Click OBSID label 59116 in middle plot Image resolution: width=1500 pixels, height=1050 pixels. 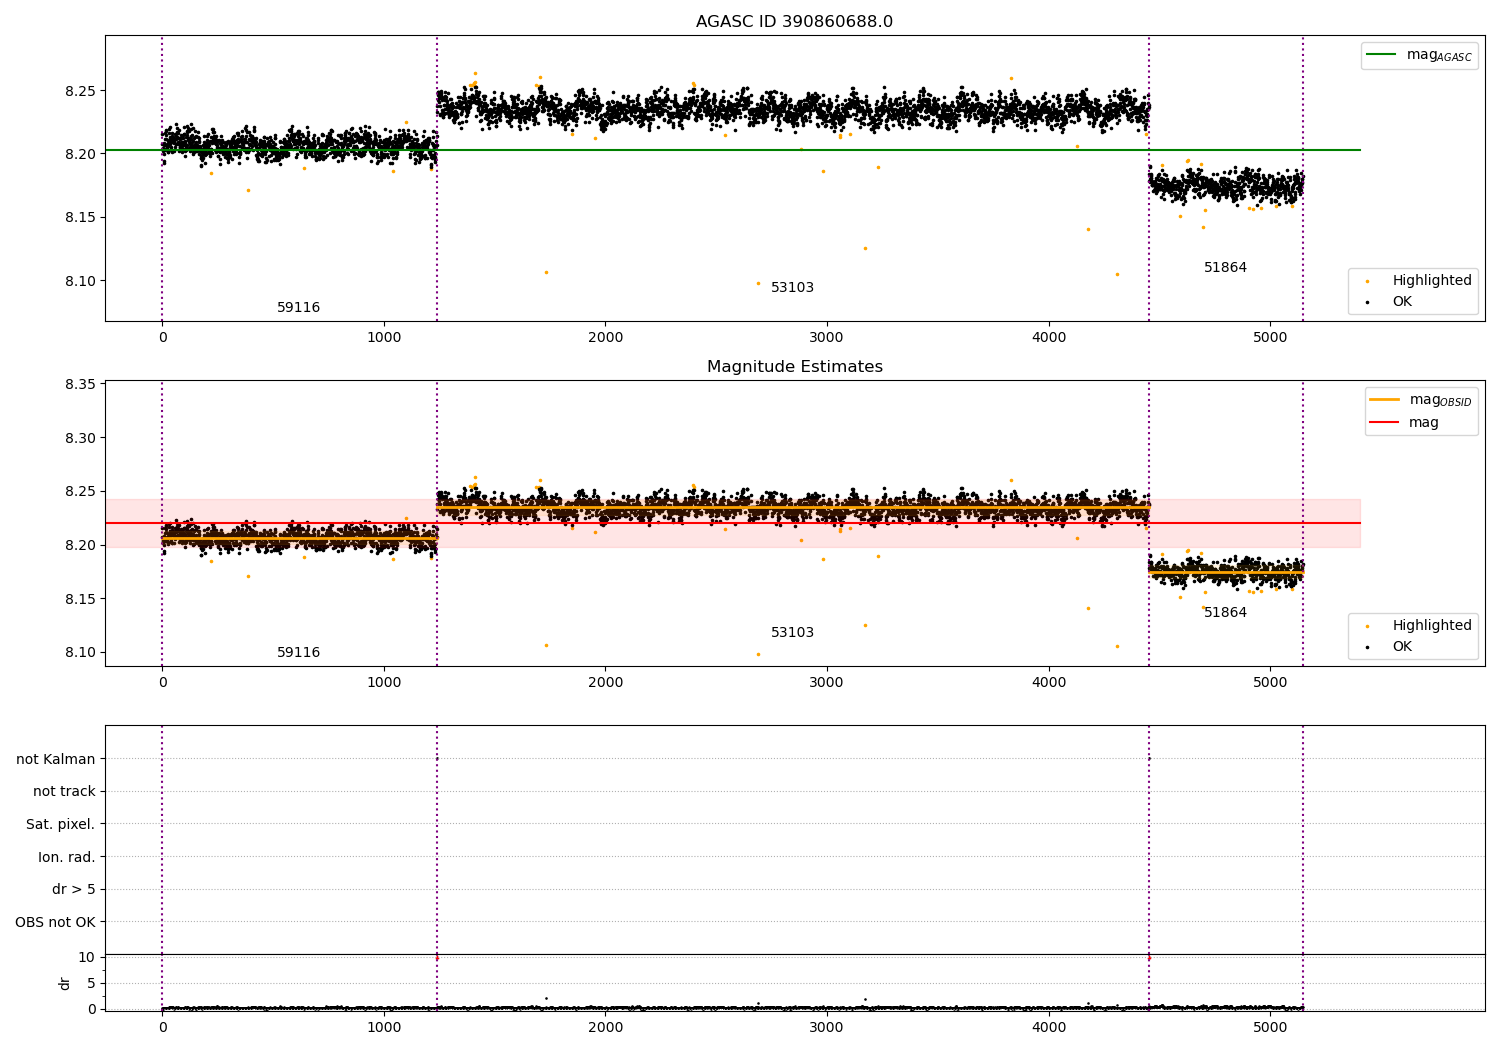(298, 653)
